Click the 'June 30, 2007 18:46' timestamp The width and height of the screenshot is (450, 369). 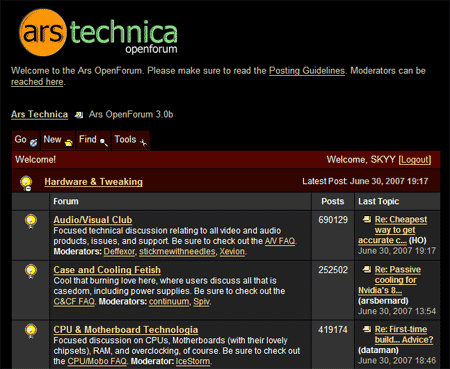point(397,361)
